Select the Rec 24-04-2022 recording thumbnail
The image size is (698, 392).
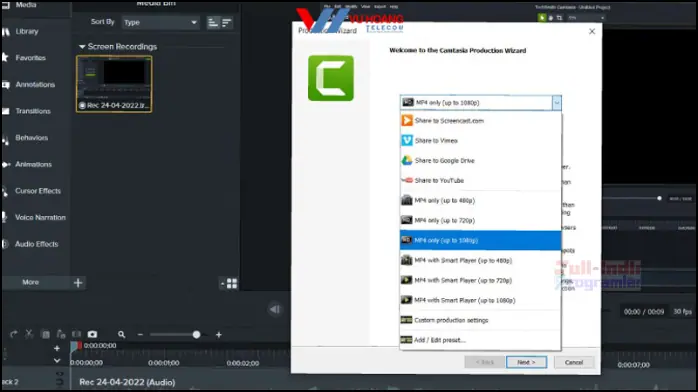click(x=114, y=84)
